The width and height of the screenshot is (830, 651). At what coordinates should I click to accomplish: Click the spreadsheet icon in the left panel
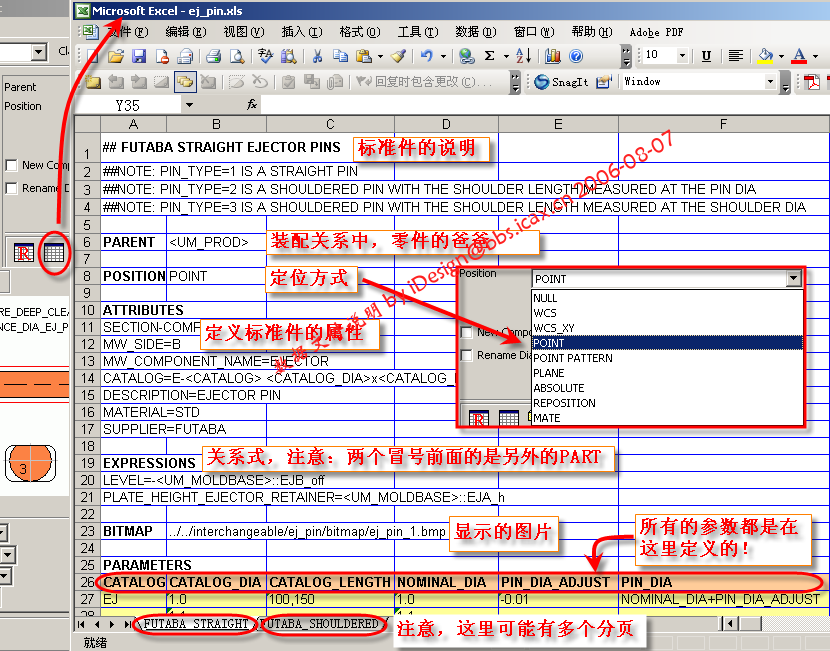54,253
